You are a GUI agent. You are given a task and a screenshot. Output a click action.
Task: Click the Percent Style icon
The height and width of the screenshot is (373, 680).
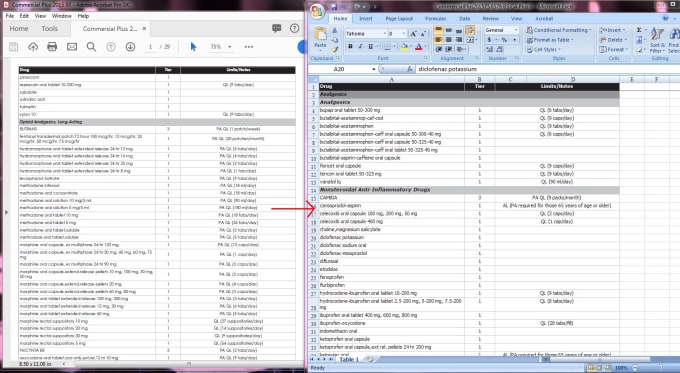click(x=504, y=40)
